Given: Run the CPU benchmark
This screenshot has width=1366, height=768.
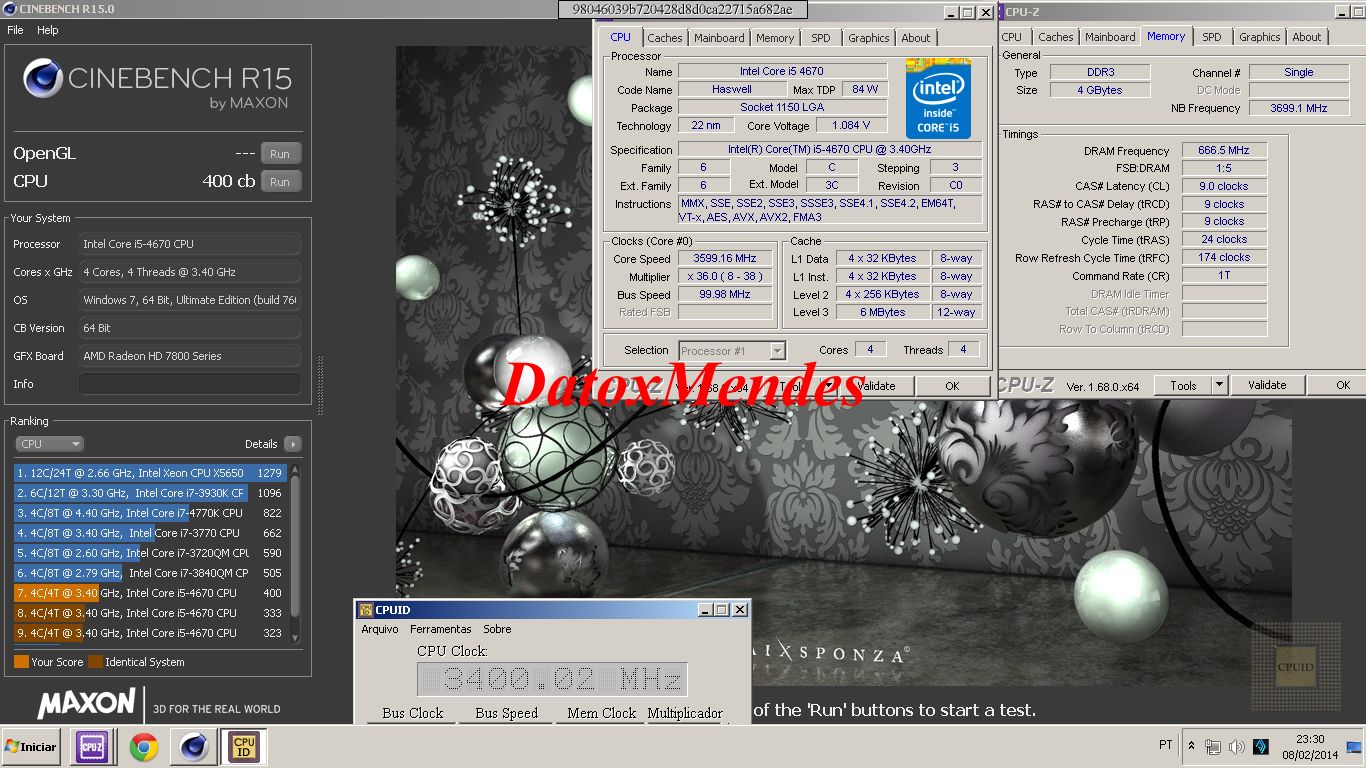Looking at the screenshot, I should pos(280,182).
